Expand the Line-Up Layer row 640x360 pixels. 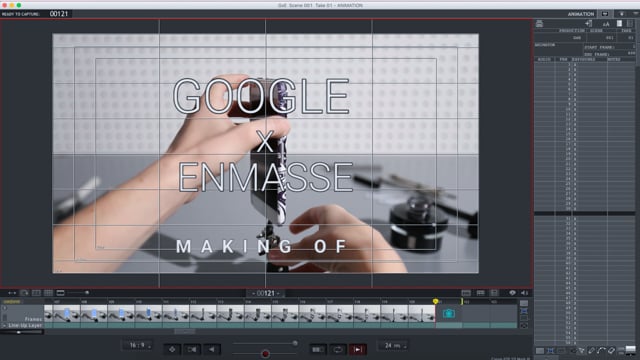[4, 325]
